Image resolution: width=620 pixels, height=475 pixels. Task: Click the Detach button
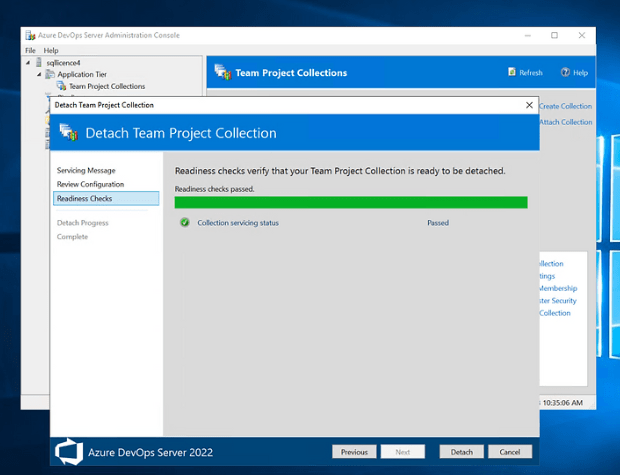pyautogui.click(x=461, y=452)
